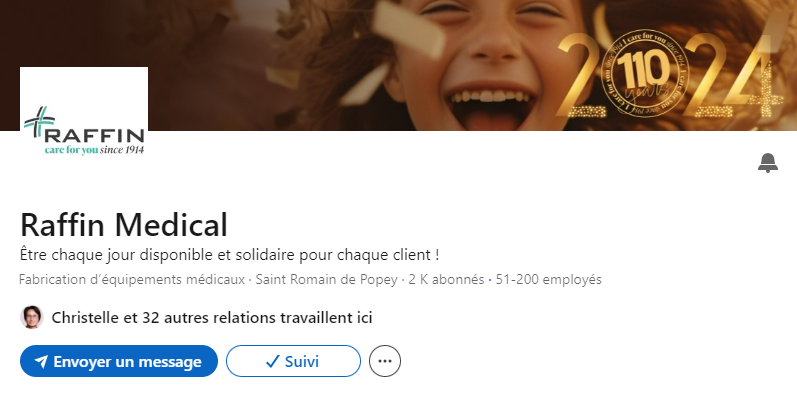Open the three-dots more options menu
The image size is (797, 401).
pos(385,361)
